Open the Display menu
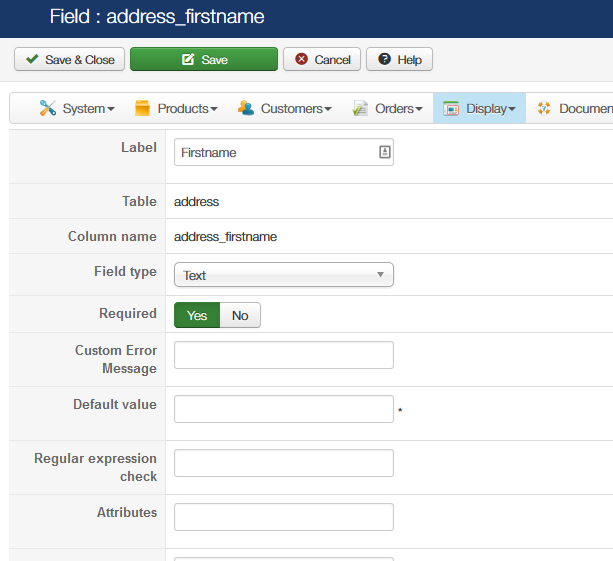The height and width of the screenshot is (561, 613). (x=479, y=108)
